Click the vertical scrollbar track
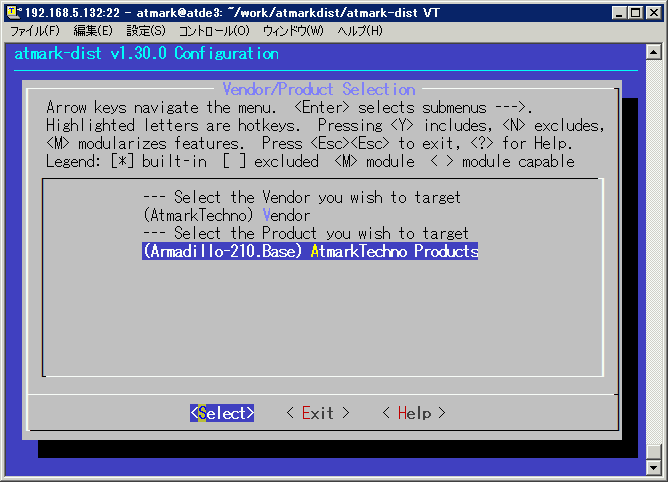Viewport: 668px width, 482px height. click(x=654, y=252)
